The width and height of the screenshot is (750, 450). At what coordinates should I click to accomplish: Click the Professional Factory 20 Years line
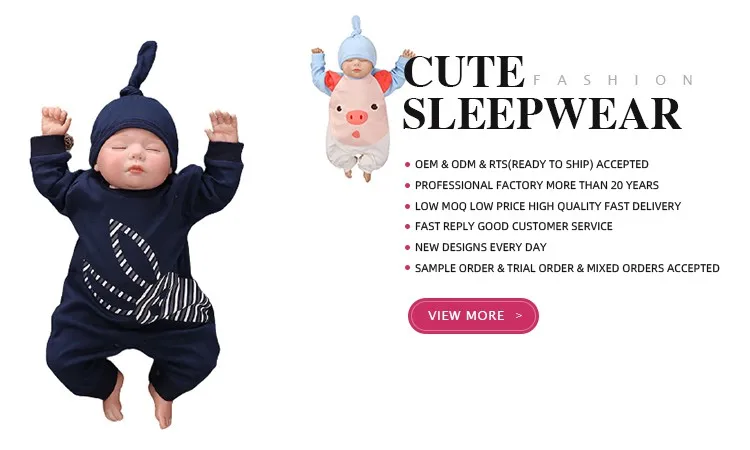coord(537,185)
